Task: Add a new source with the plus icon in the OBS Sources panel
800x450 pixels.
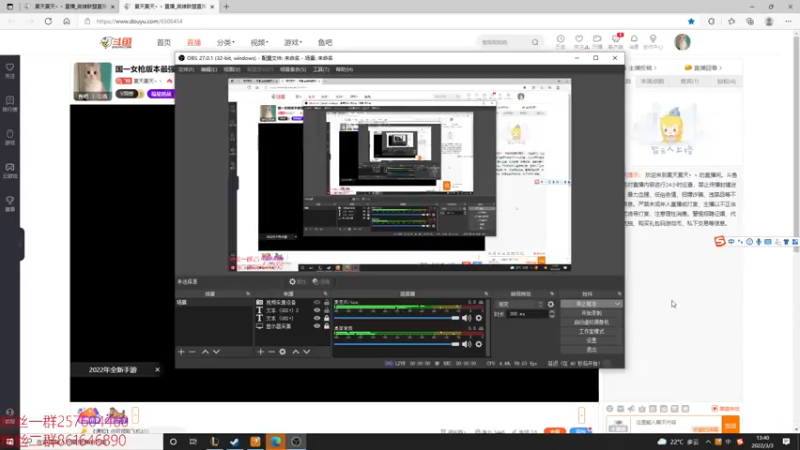Action: pos(261,352)
